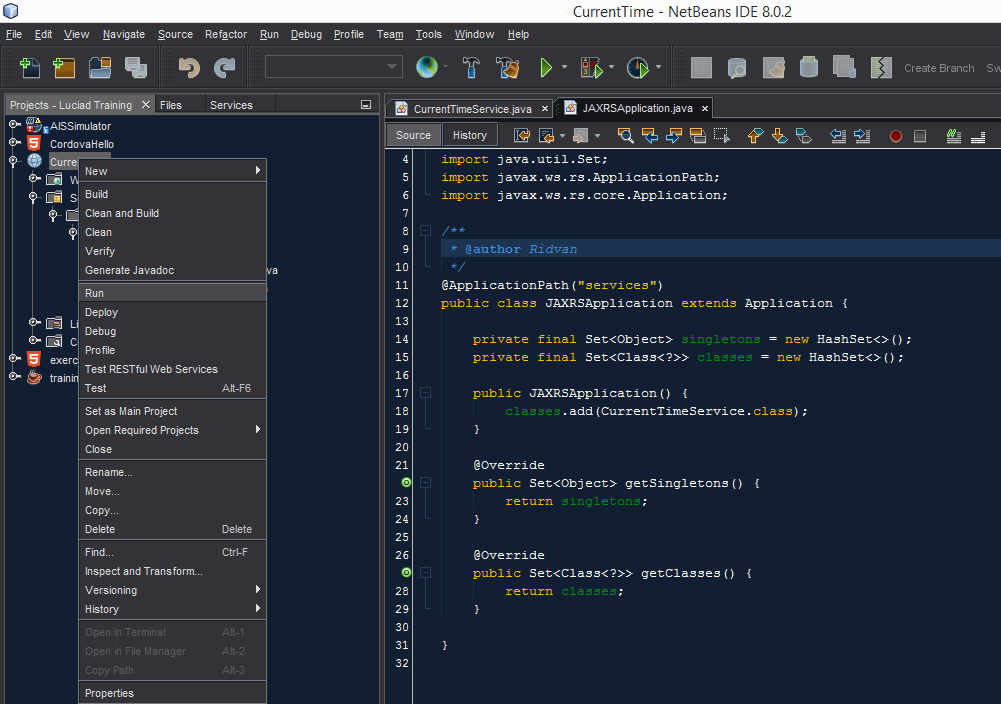Open the dropdown arrow beside Profile Project

[658, 67]
